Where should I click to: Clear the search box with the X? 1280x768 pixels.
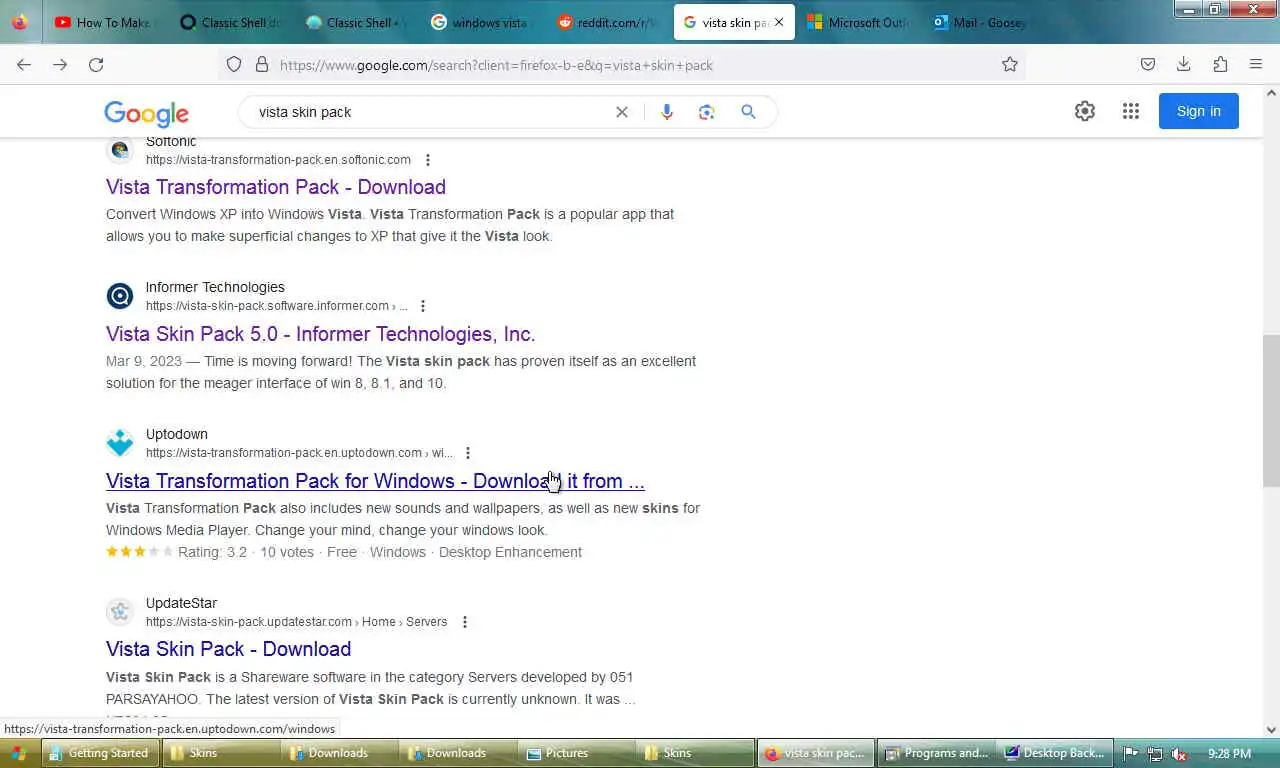point(622,112)
